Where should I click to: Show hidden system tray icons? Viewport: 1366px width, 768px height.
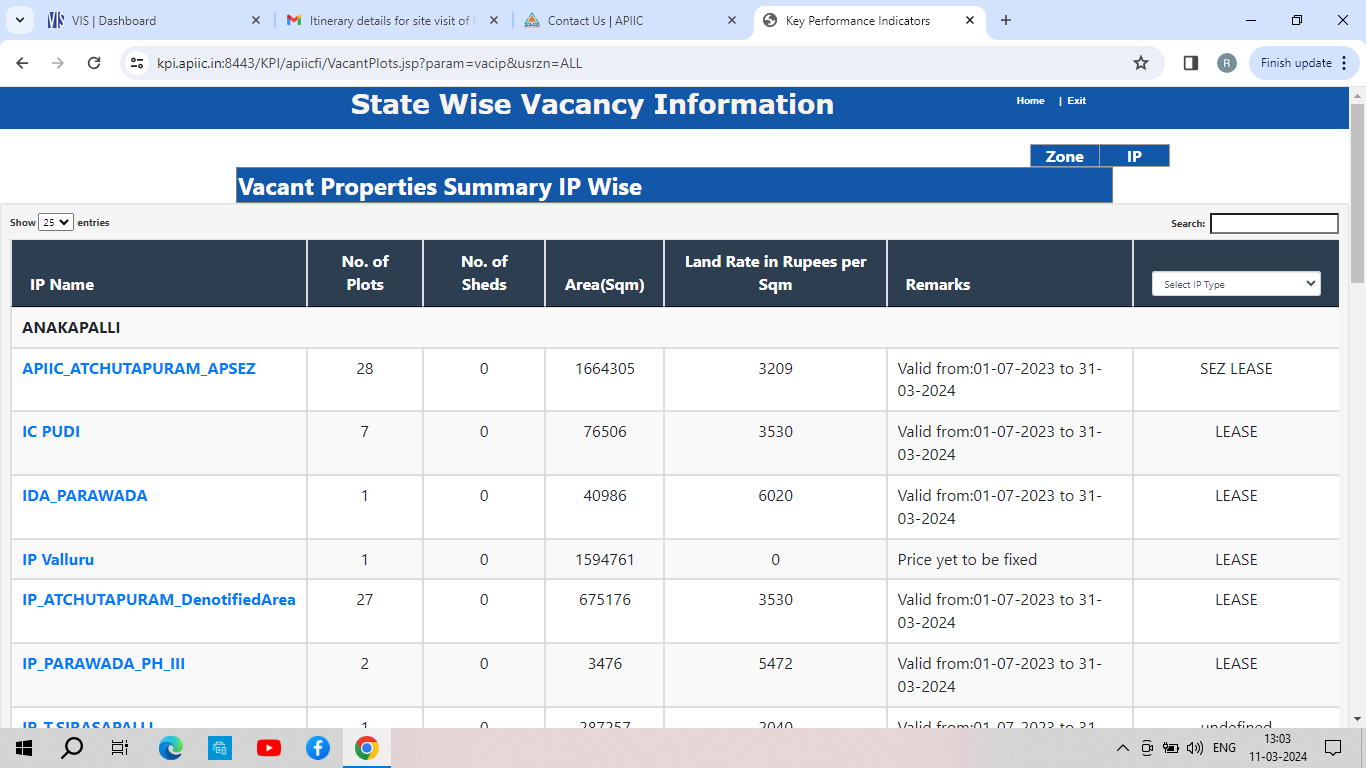pyautogui.click(x=1123, y=748)
